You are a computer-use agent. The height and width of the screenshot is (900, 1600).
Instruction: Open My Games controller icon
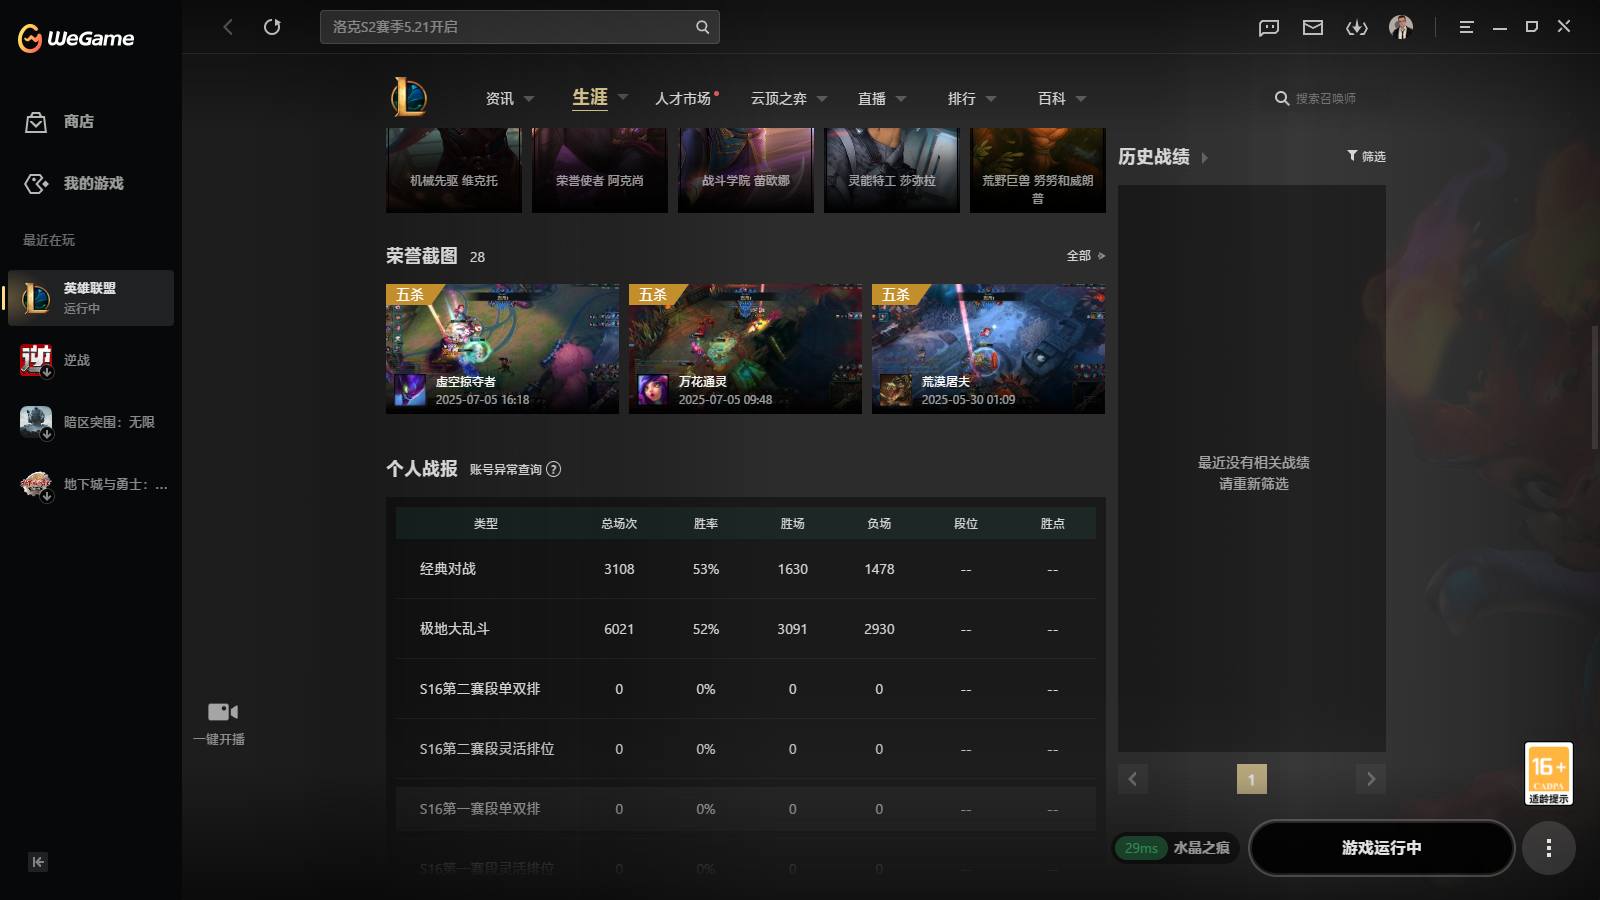coord(36,184)
